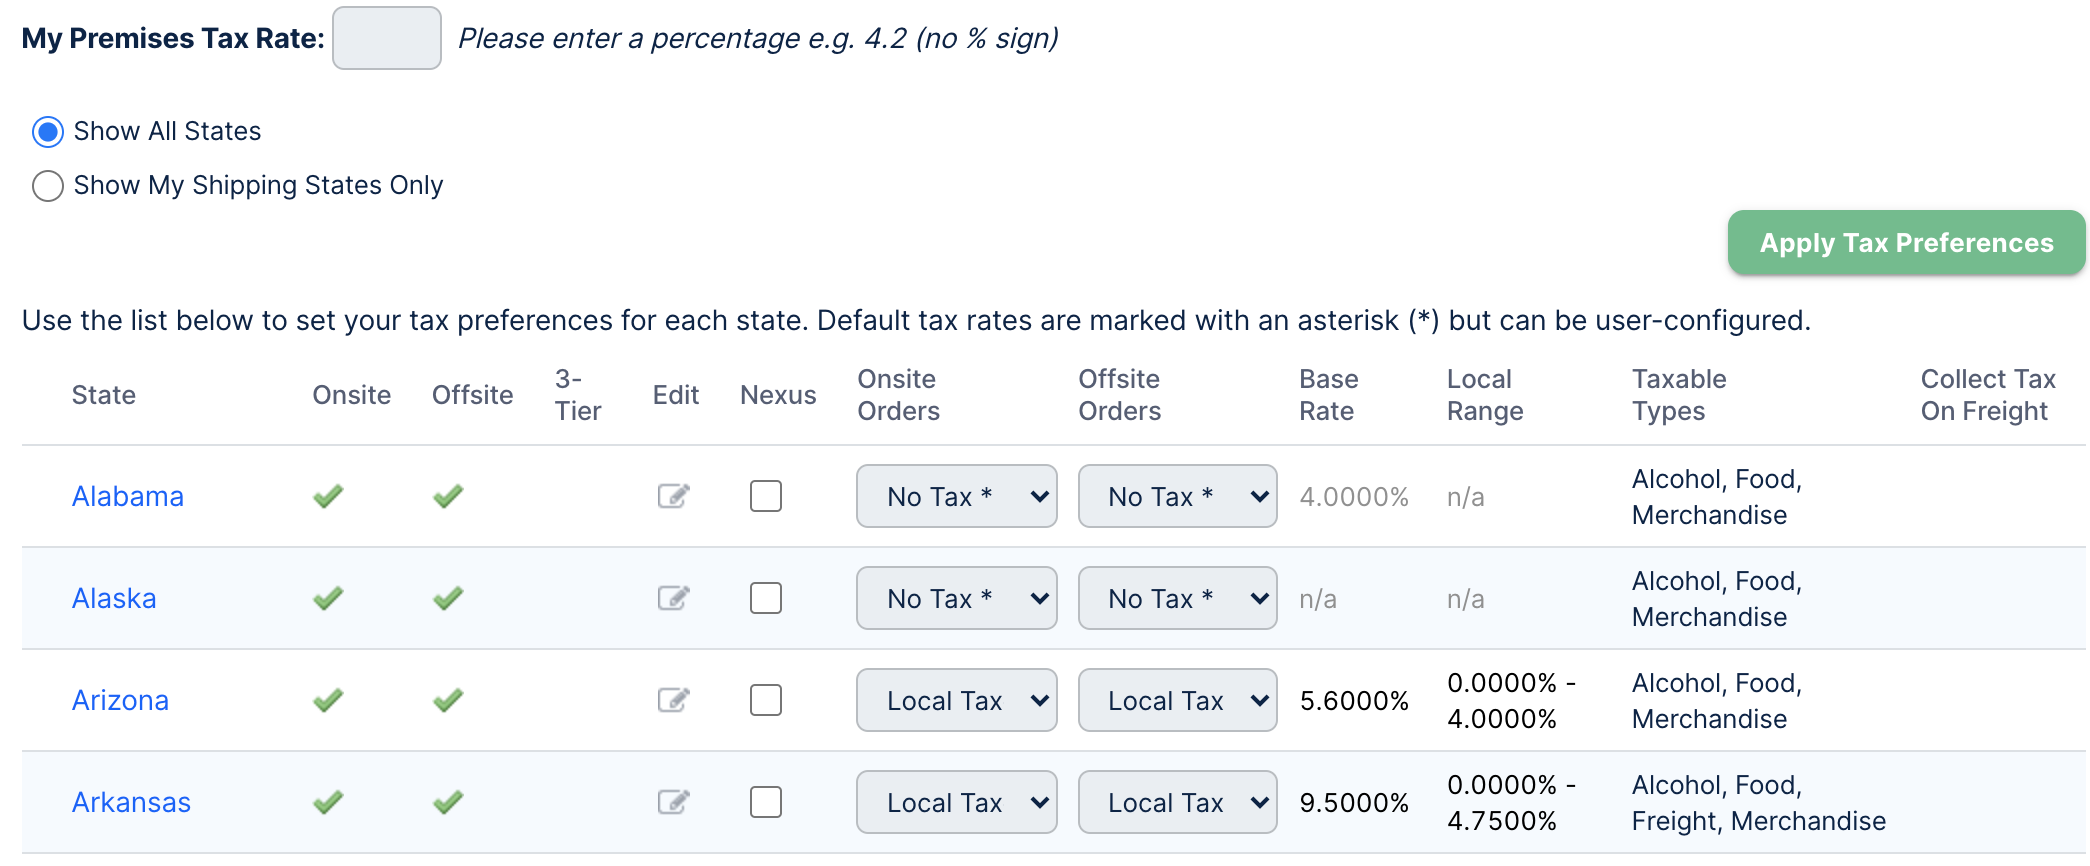Open the Arkansas state link
The height and width of the screenshot is (866, 2090).
[131, 802]
